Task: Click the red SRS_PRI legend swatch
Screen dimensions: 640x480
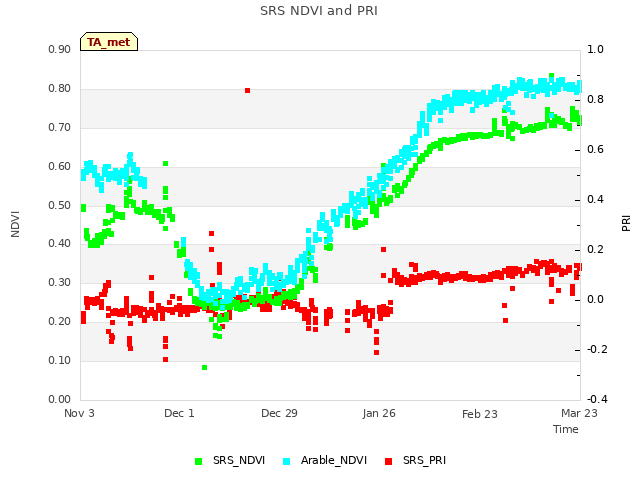Action: (x=389, y=462)
